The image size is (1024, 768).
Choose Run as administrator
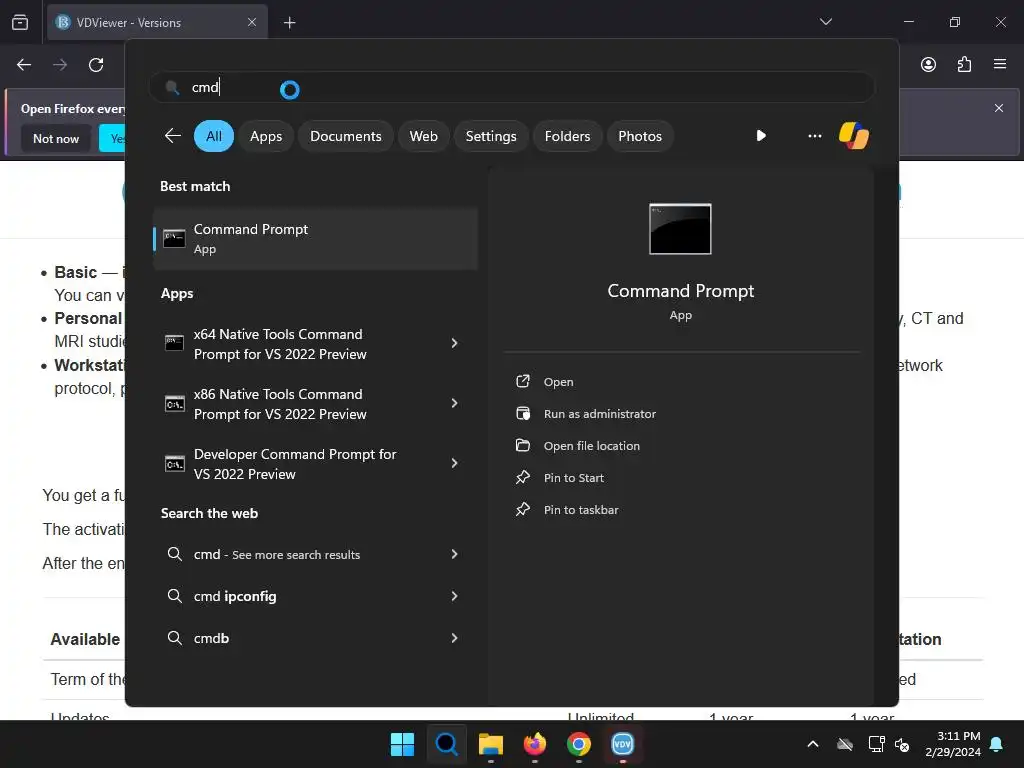599,414
